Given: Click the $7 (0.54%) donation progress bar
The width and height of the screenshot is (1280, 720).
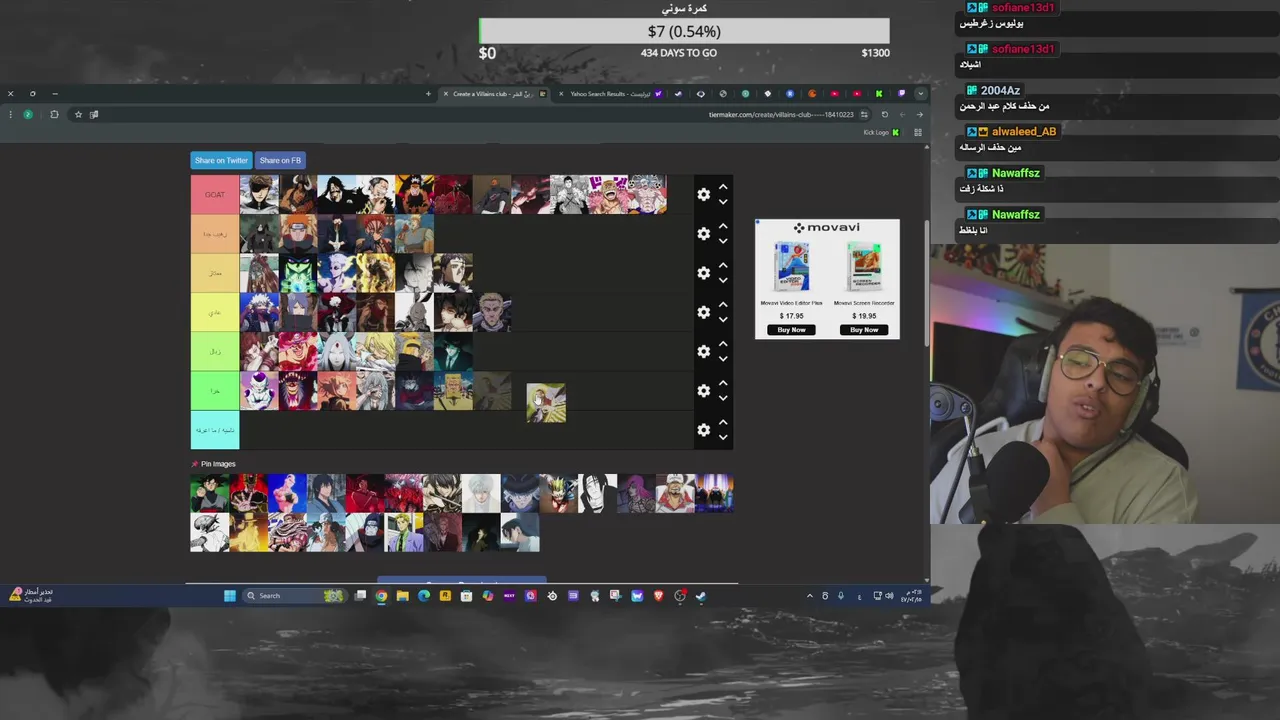Looking at the screenshot, I should [x=684, y=31].
